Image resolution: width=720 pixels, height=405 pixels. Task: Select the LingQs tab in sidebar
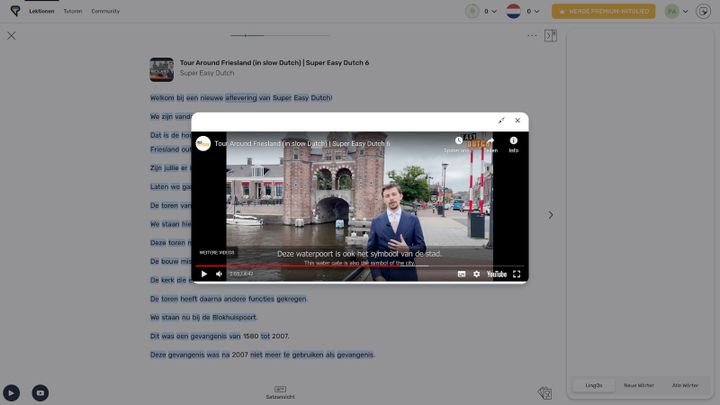coord(594,386)
